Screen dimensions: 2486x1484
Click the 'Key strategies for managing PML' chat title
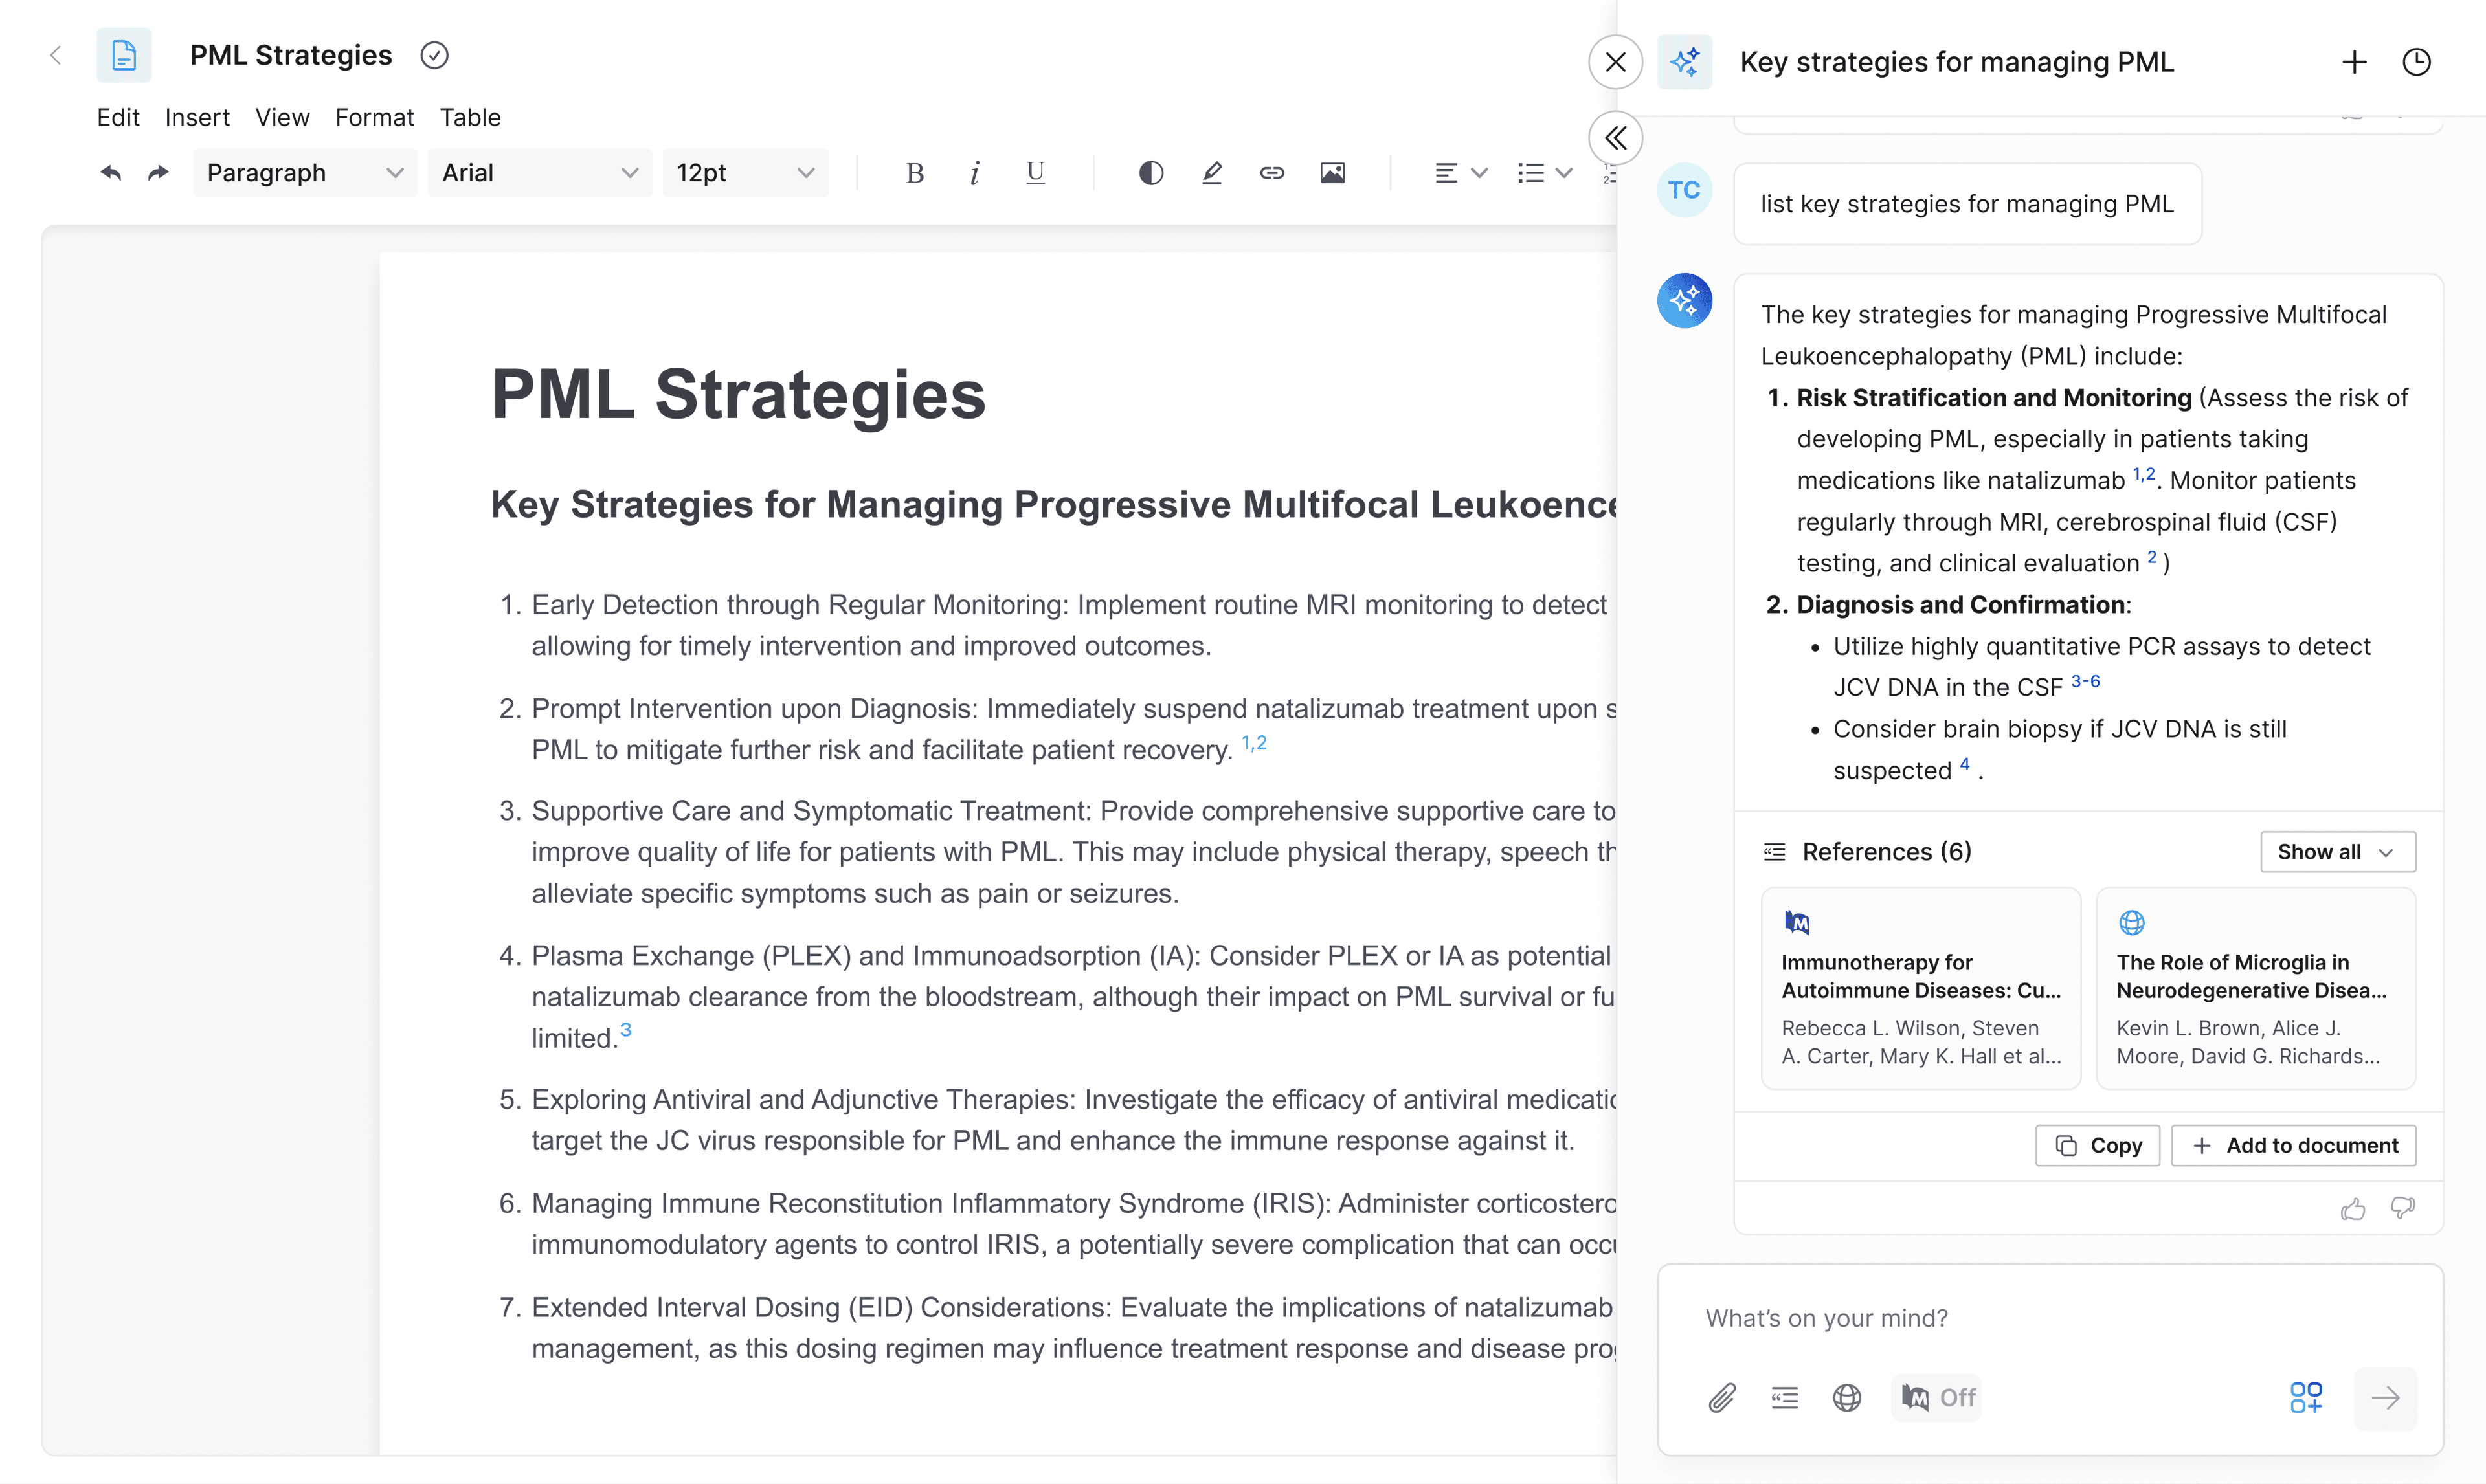(x=1957, y=62)
